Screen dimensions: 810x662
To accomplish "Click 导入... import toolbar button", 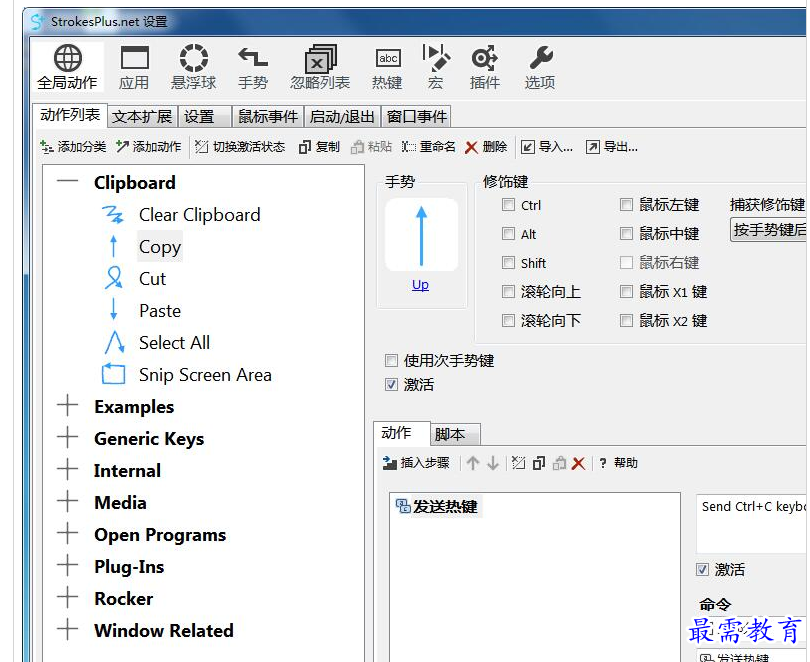I will pyautogui.click(x=547, y=147).
